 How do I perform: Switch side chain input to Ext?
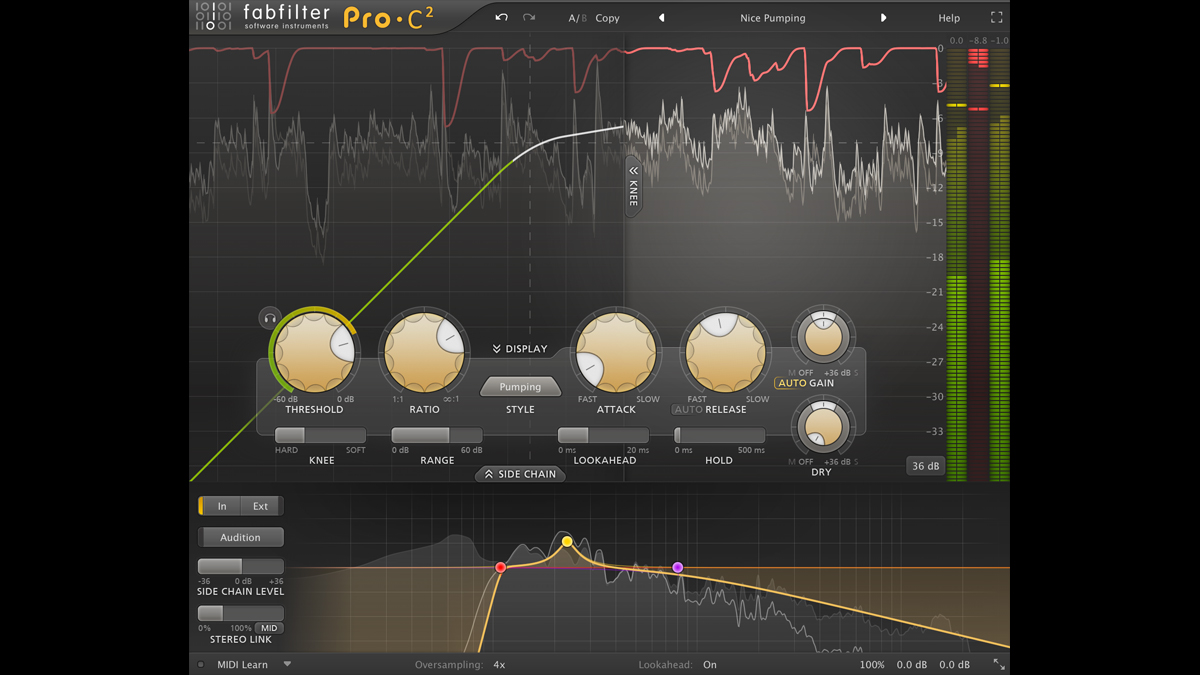coord(260,505)
